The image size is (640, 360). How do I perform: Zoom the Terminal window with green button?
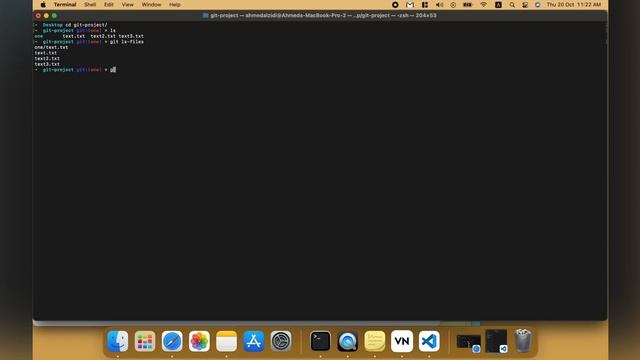[54, 16]
